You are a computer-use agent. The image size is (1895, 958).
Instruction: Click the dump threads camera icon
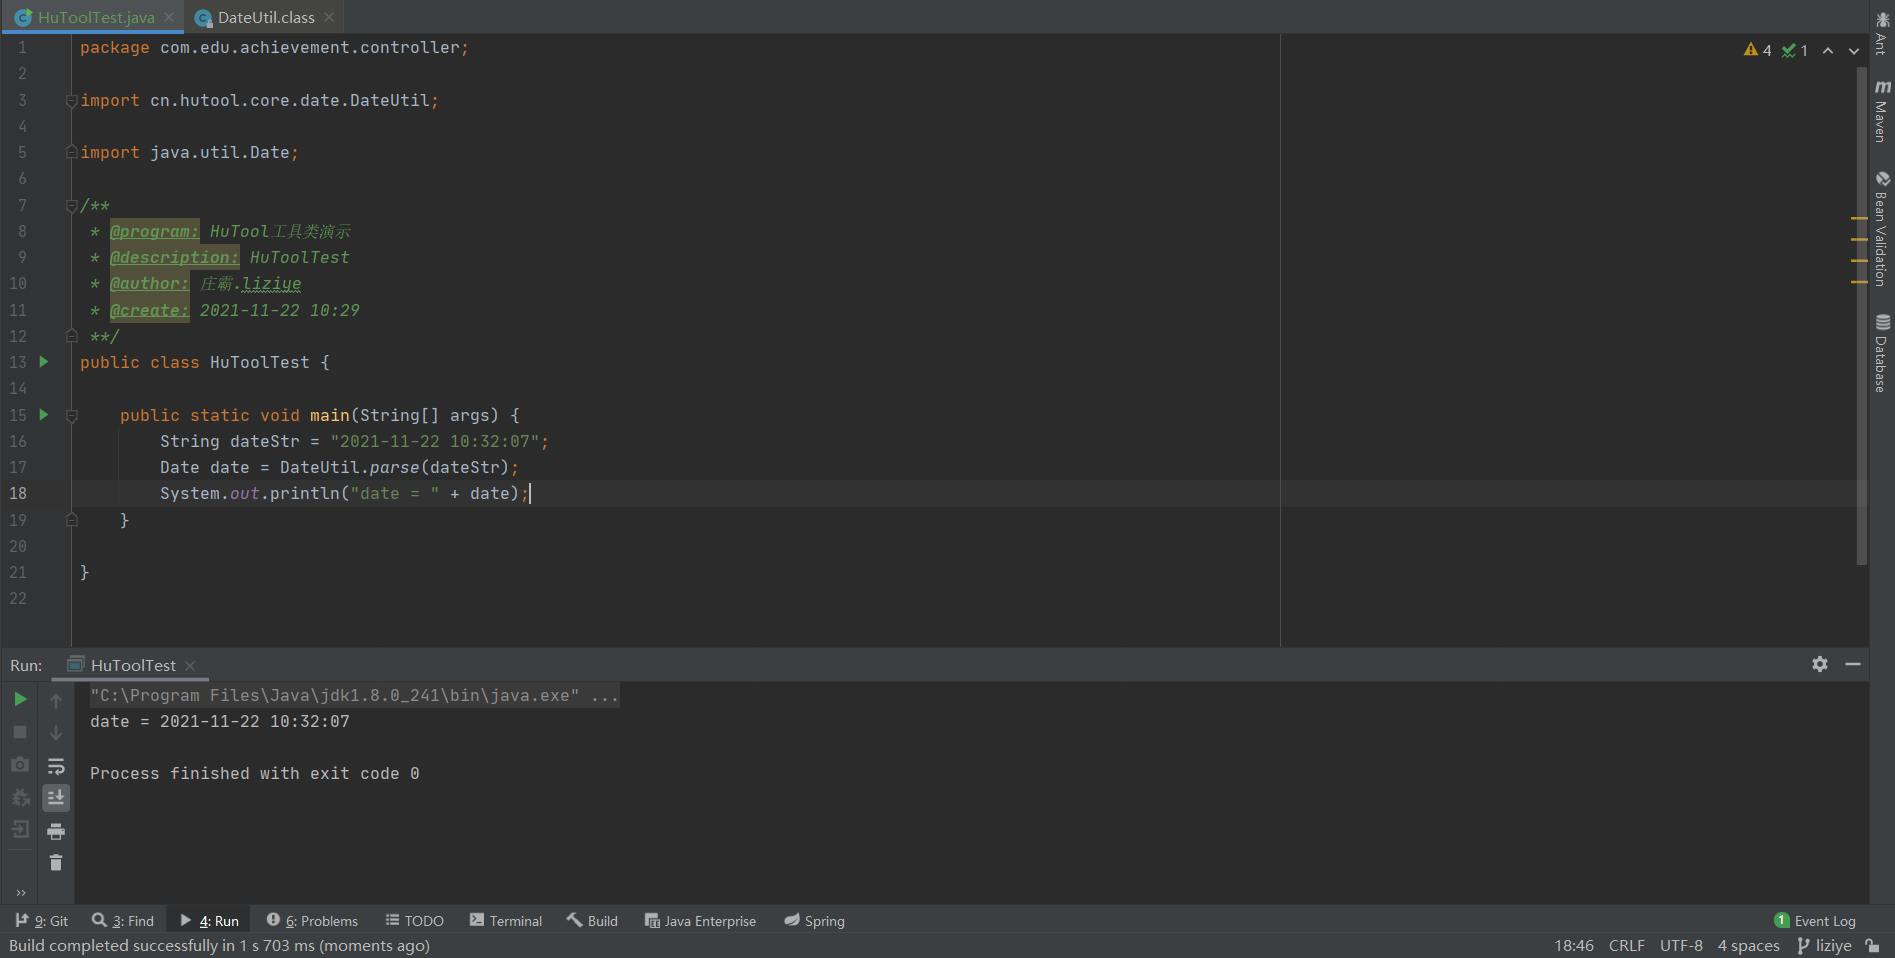(20, 765)
